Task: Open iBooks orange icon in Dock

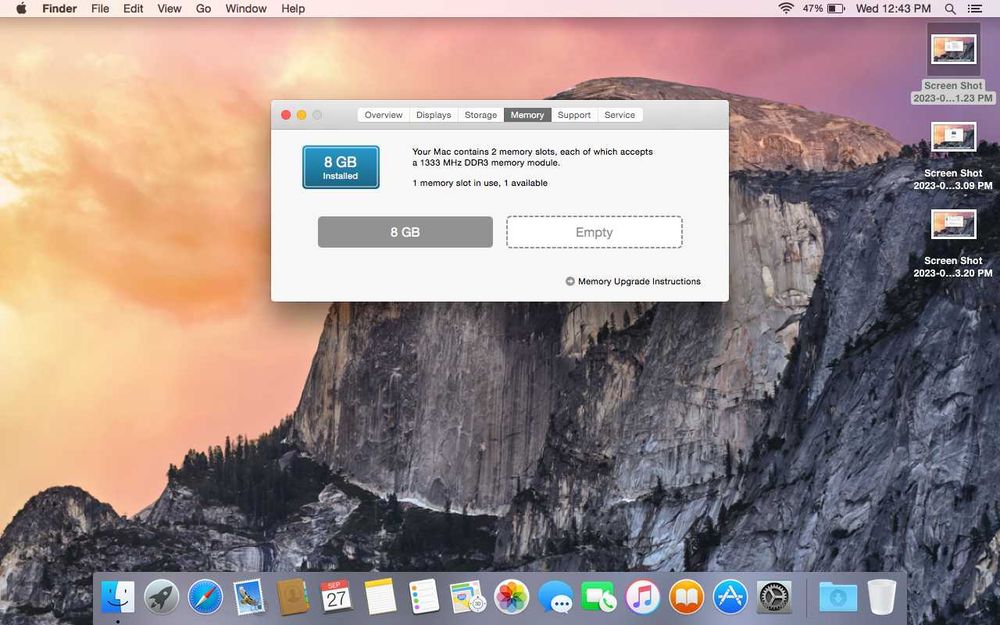Action: click(686, 597)
